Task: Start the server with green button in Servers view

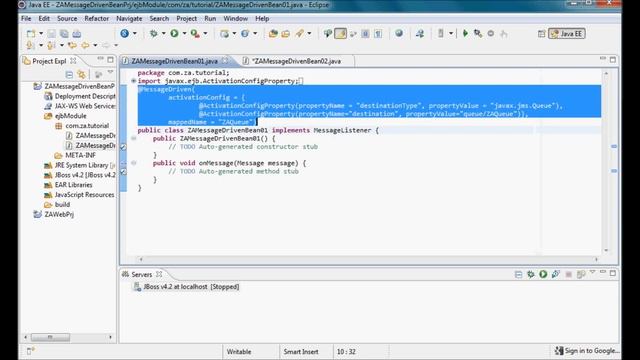Action: tap(543, 274)
